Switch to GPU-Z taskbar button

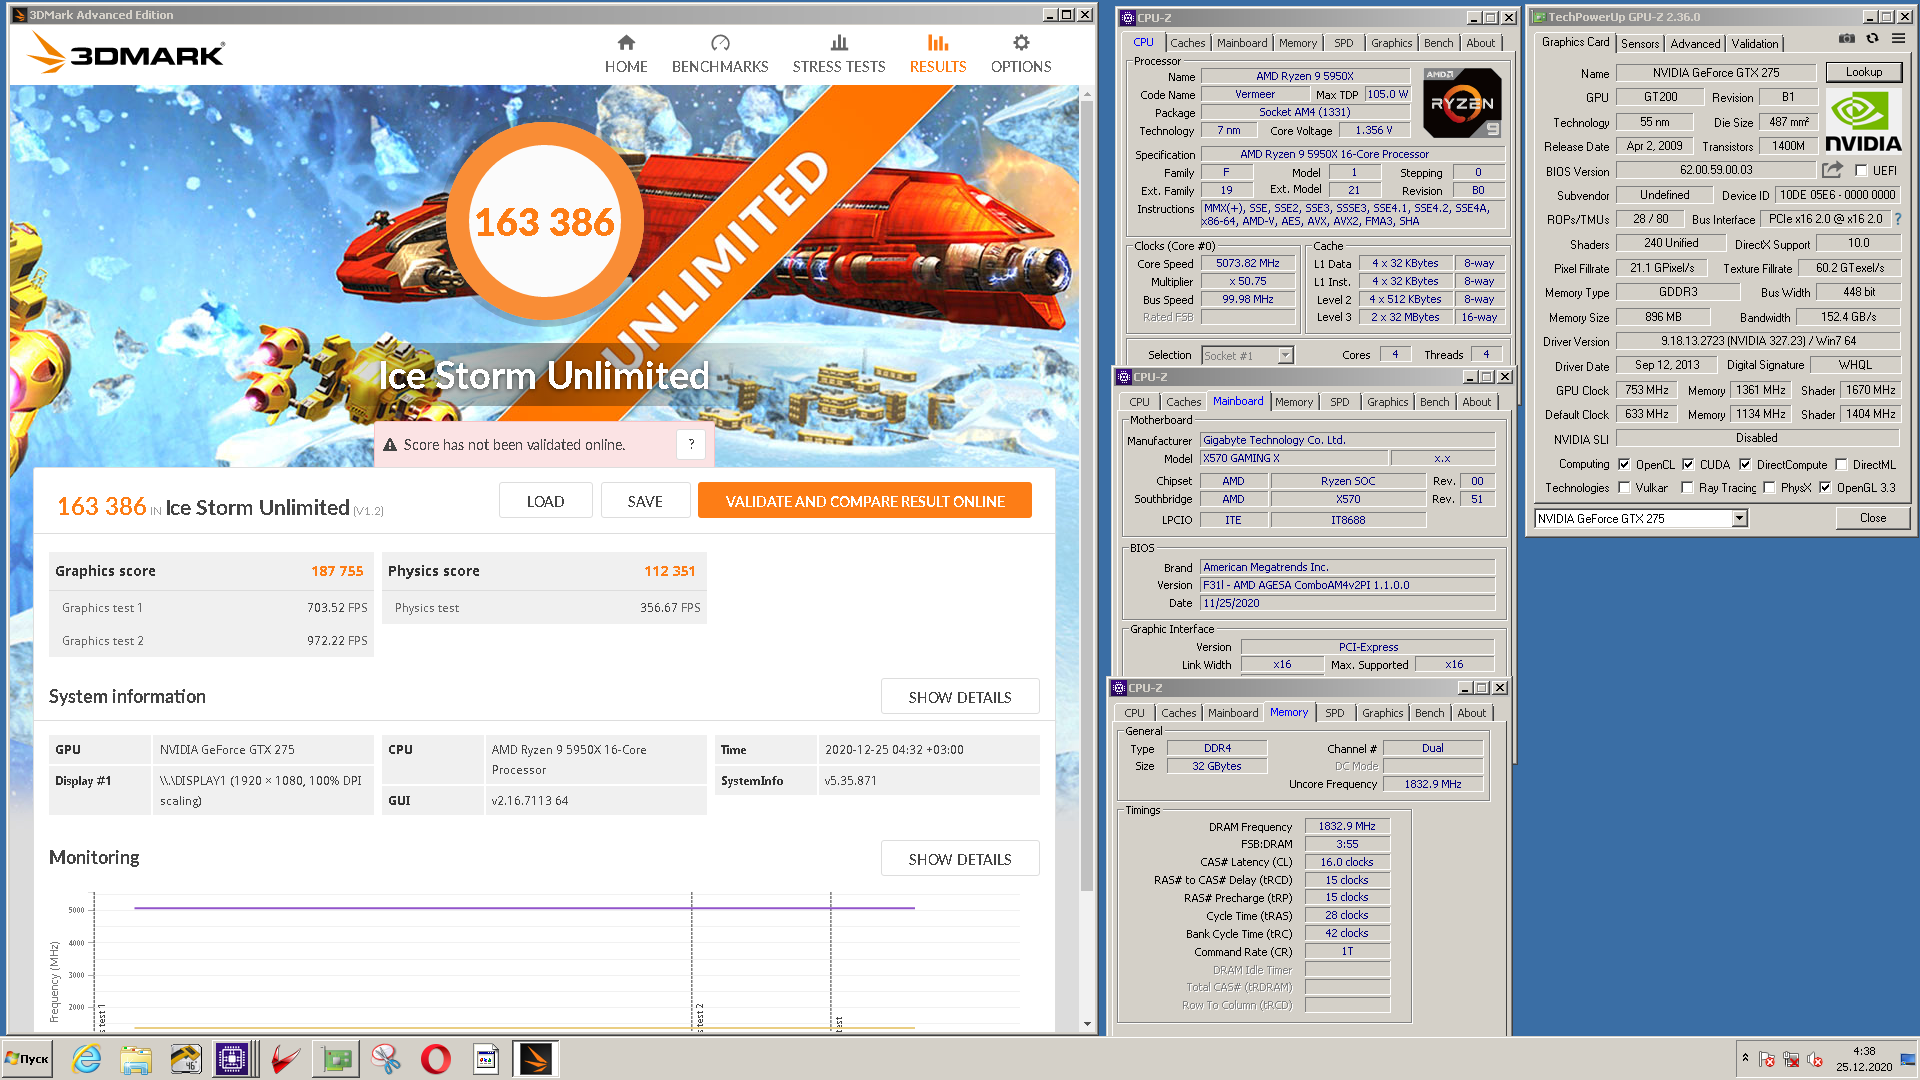tap(337, 1059)
